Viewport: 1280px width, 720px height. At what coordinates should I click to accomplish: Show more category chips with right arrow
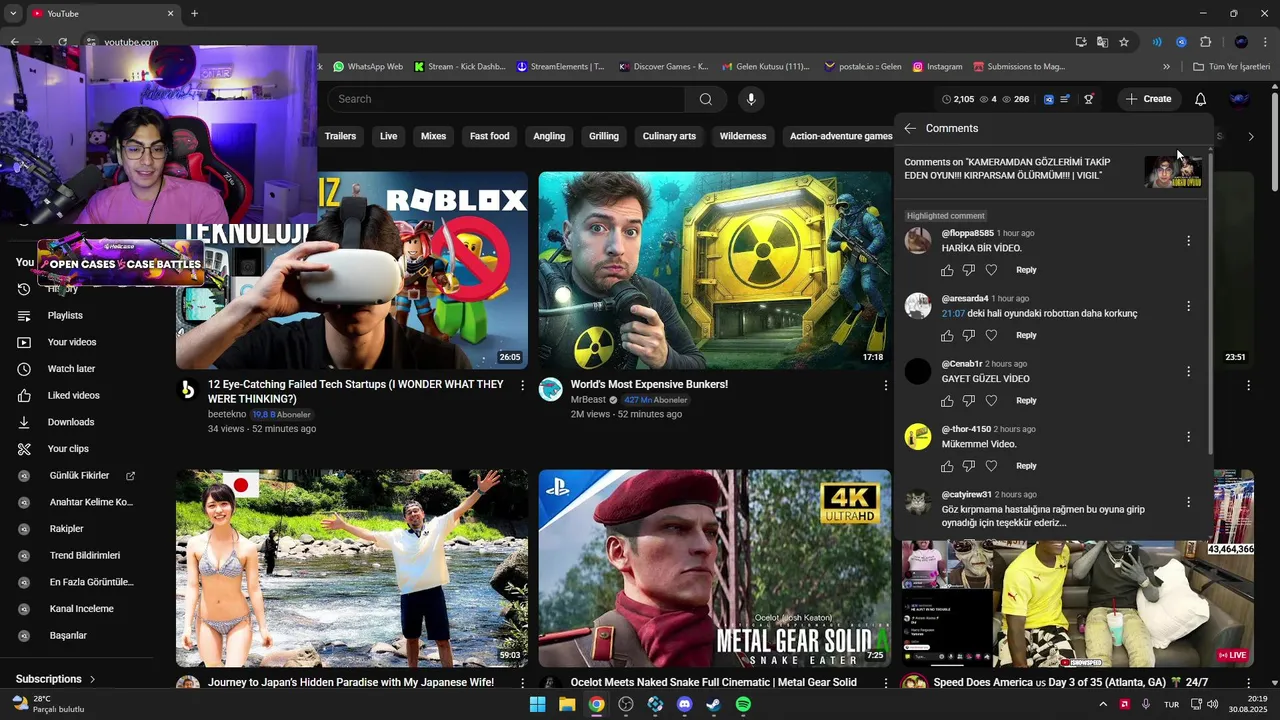click(x=1250, y=136)
